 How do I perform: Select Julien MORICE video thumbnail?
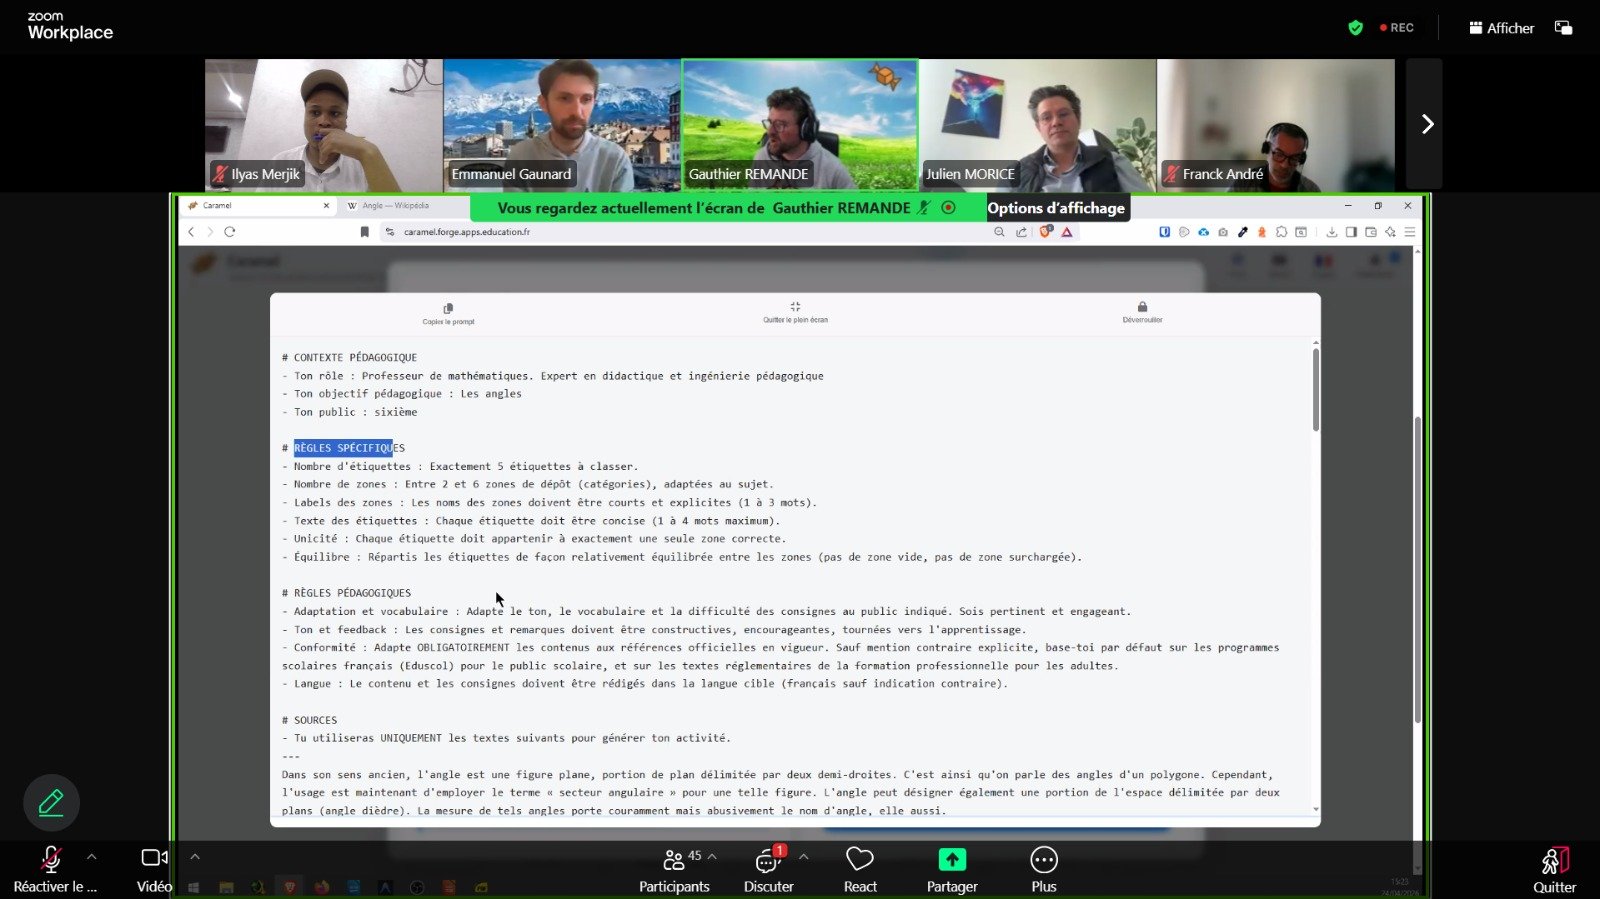[1037, 125]
